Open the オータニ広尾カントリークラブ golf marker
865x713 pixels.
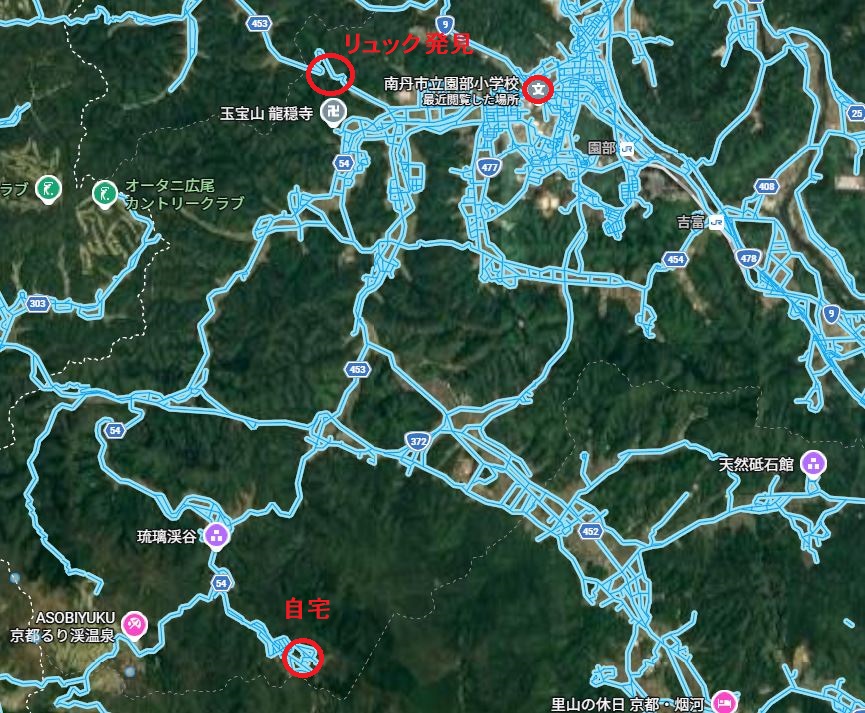pos(105,194)
